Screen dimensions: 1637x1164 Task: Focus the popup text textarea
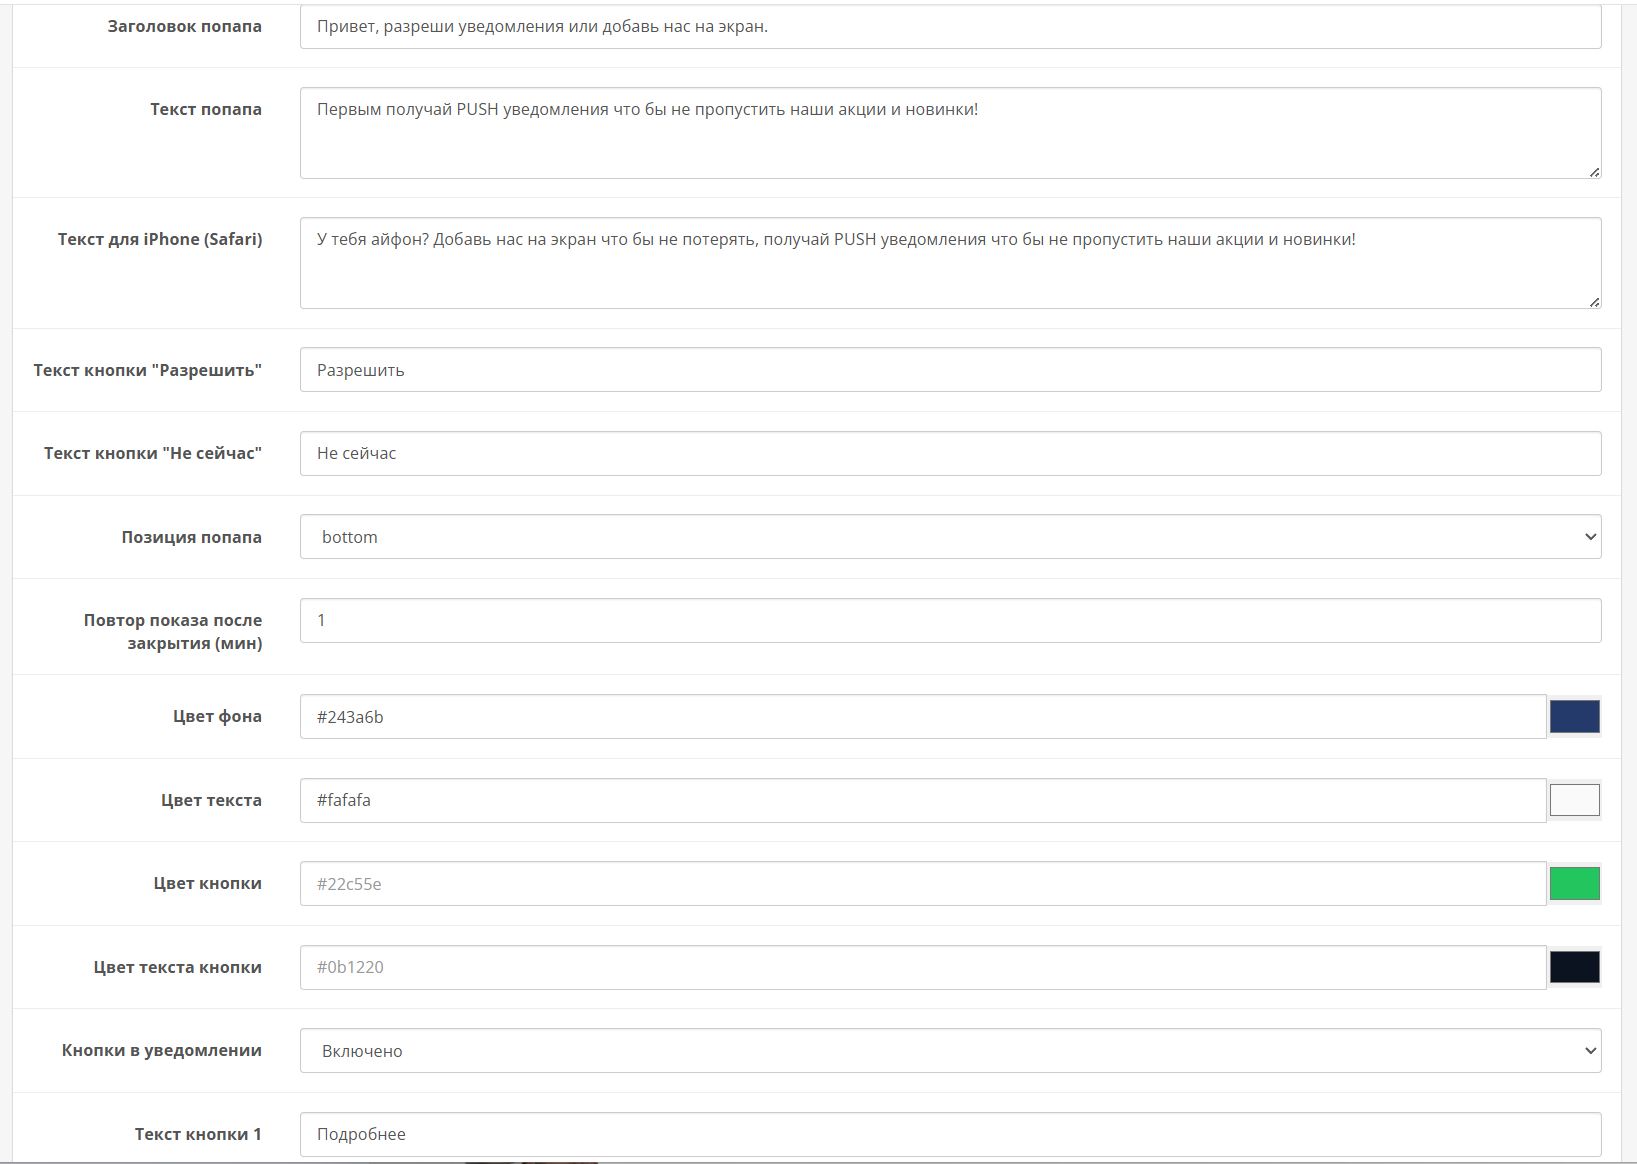[950, 133]
